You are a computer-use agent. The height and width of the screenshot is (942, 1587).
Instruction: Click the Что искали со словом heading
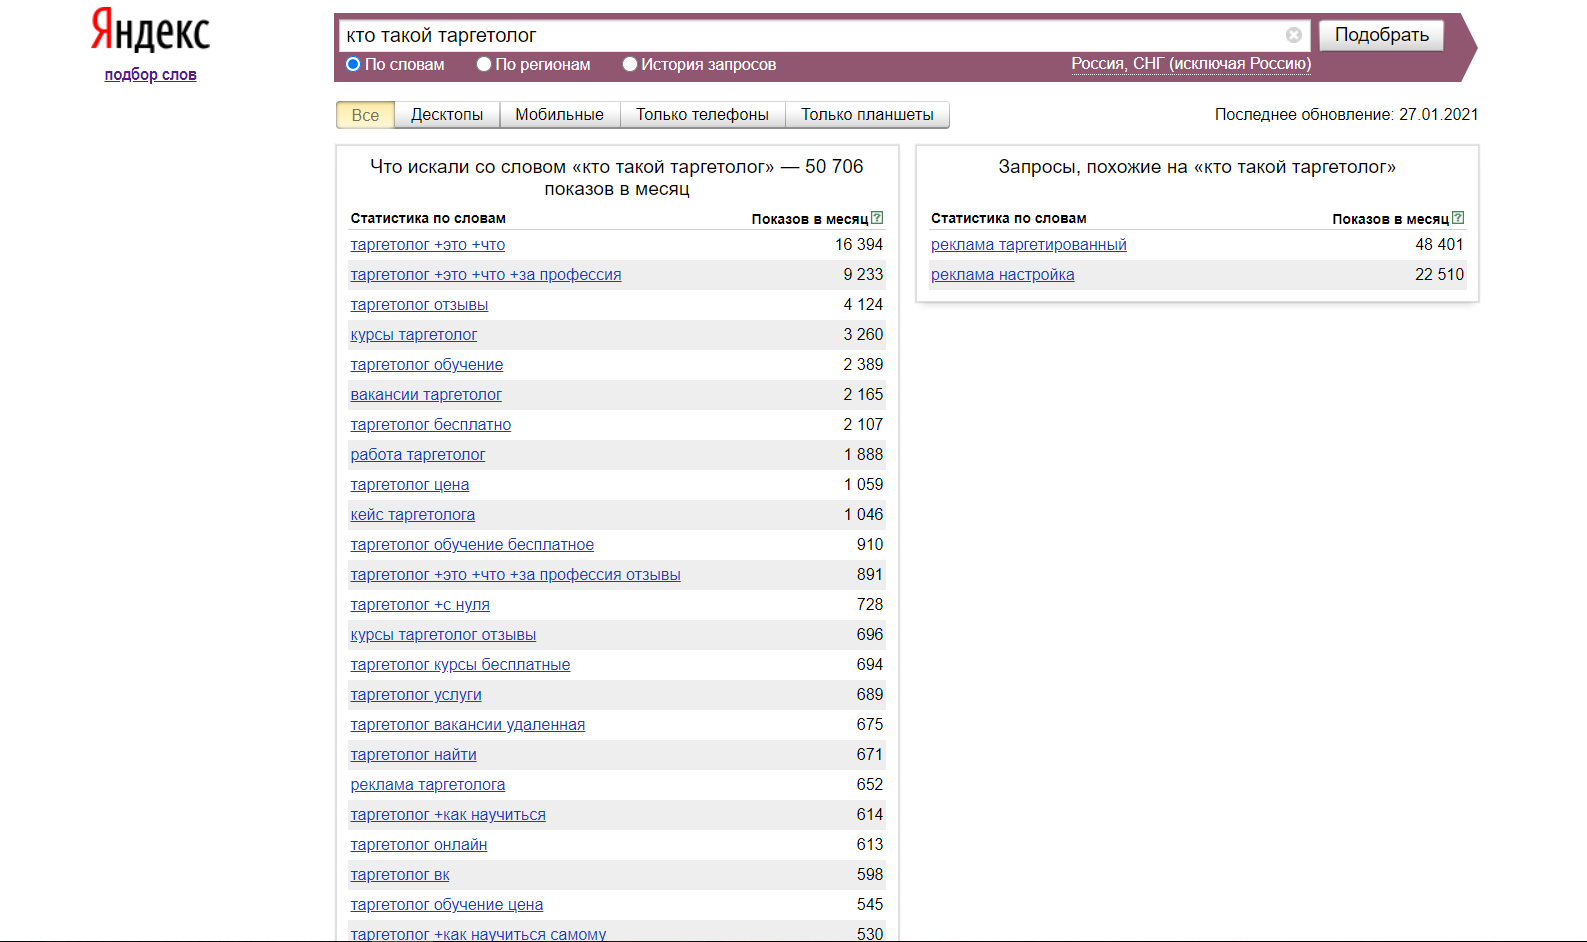click(x=617, y=178)
